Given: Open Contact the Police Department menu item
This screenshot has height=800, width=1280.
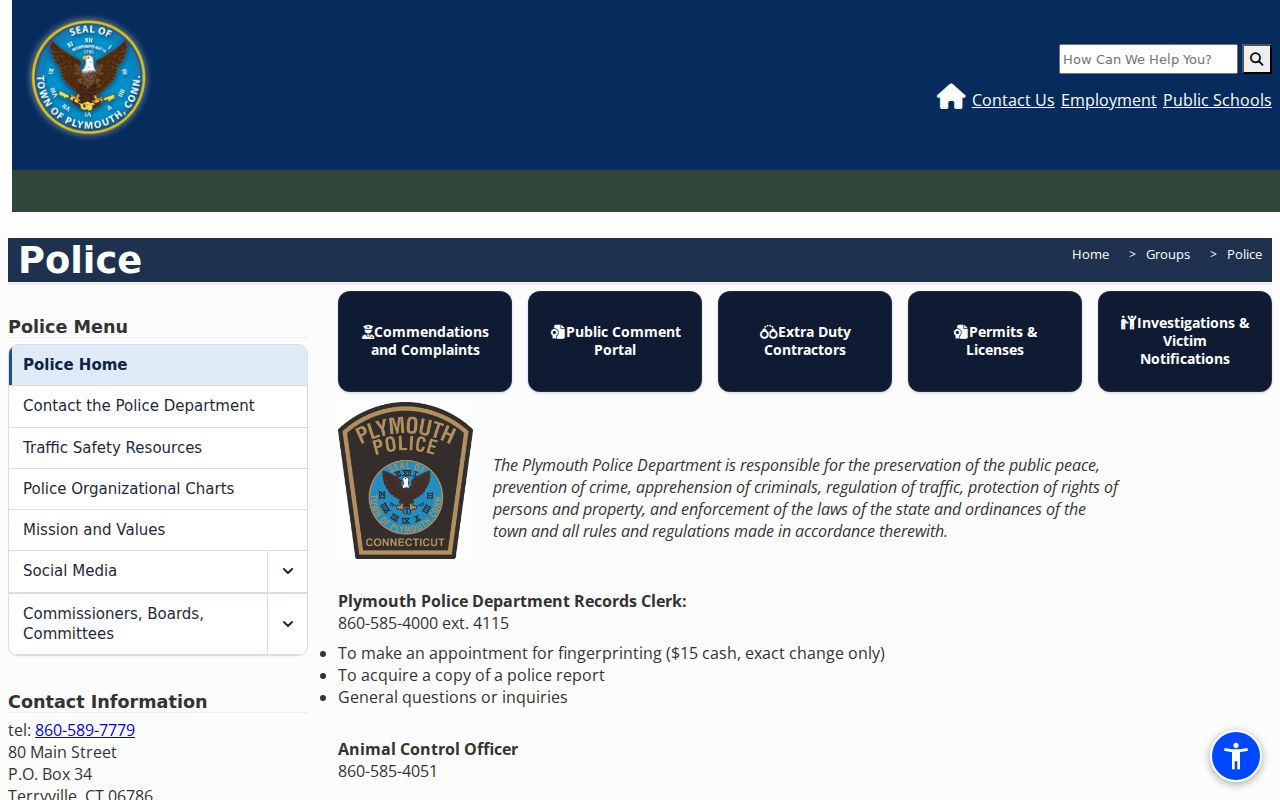Looking at the screenshot, I should tap(158, 406).
